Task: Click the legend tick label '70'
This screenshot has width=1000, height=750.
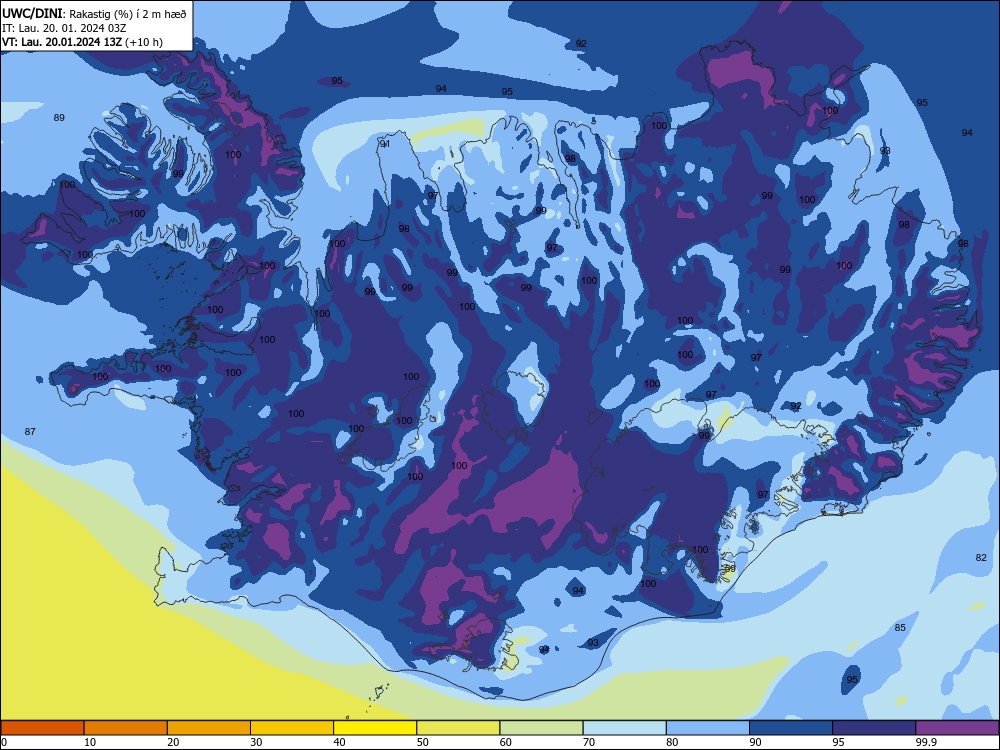Action: [x=589, y=742]
